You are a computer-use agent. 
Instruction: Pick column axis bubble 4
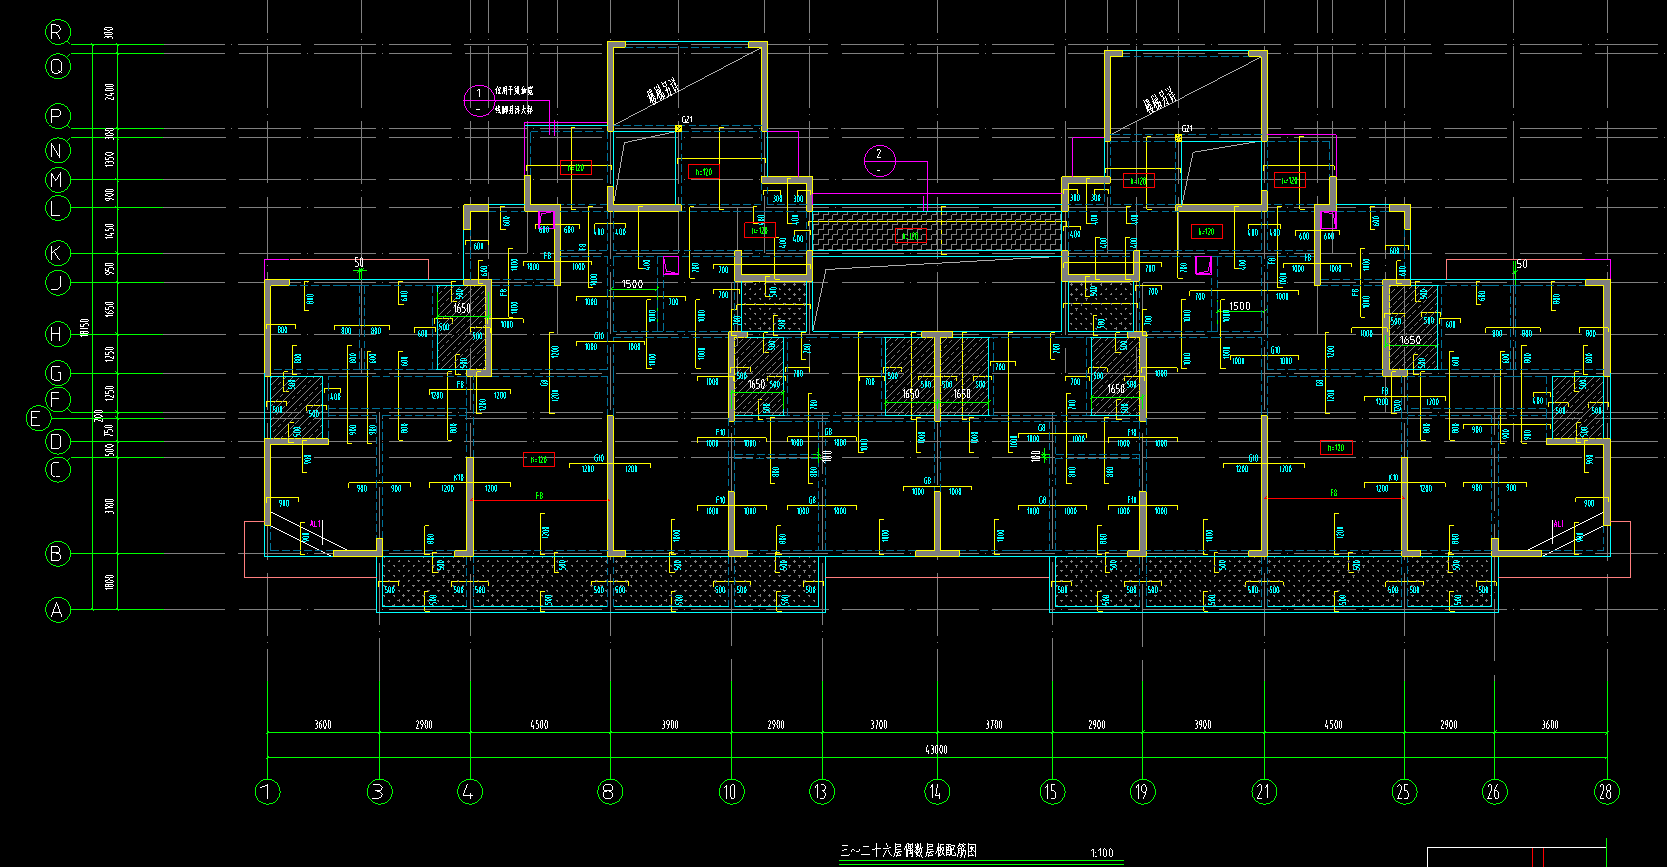point(470,792)
